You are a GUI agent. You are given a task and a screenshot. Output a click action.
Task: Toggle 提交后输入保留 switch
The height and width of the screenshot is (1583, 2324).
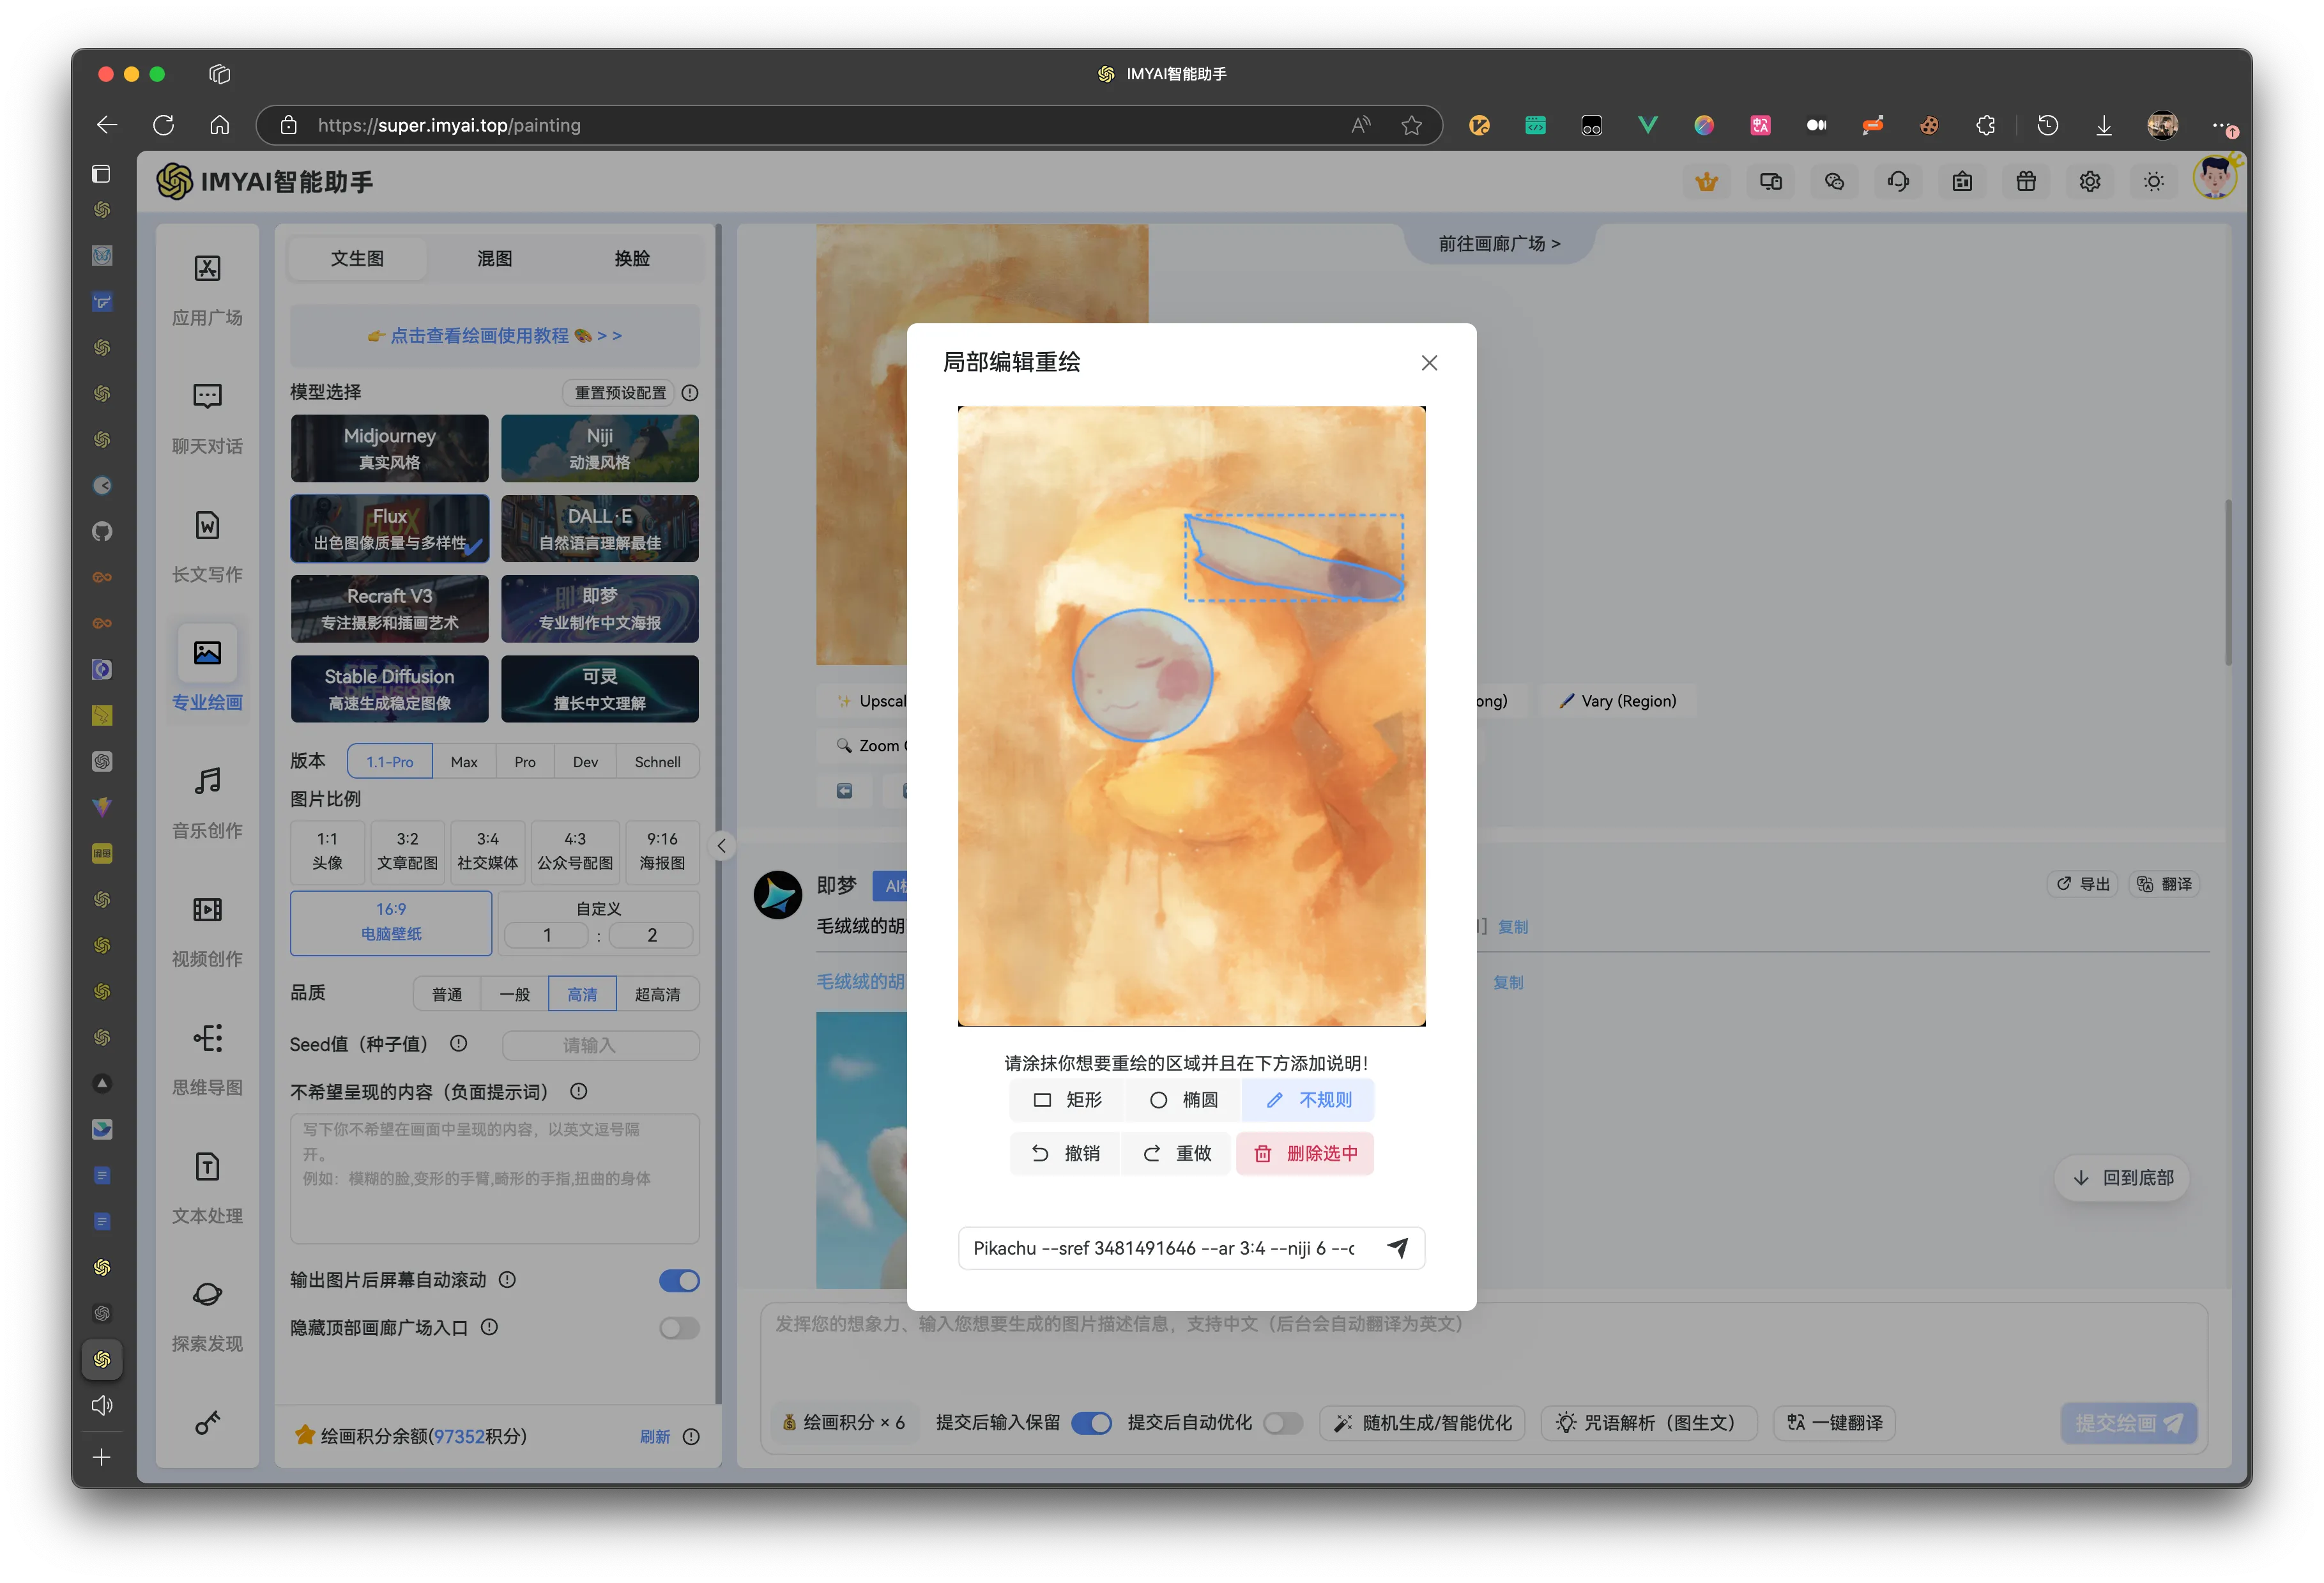[1091, 1423]
